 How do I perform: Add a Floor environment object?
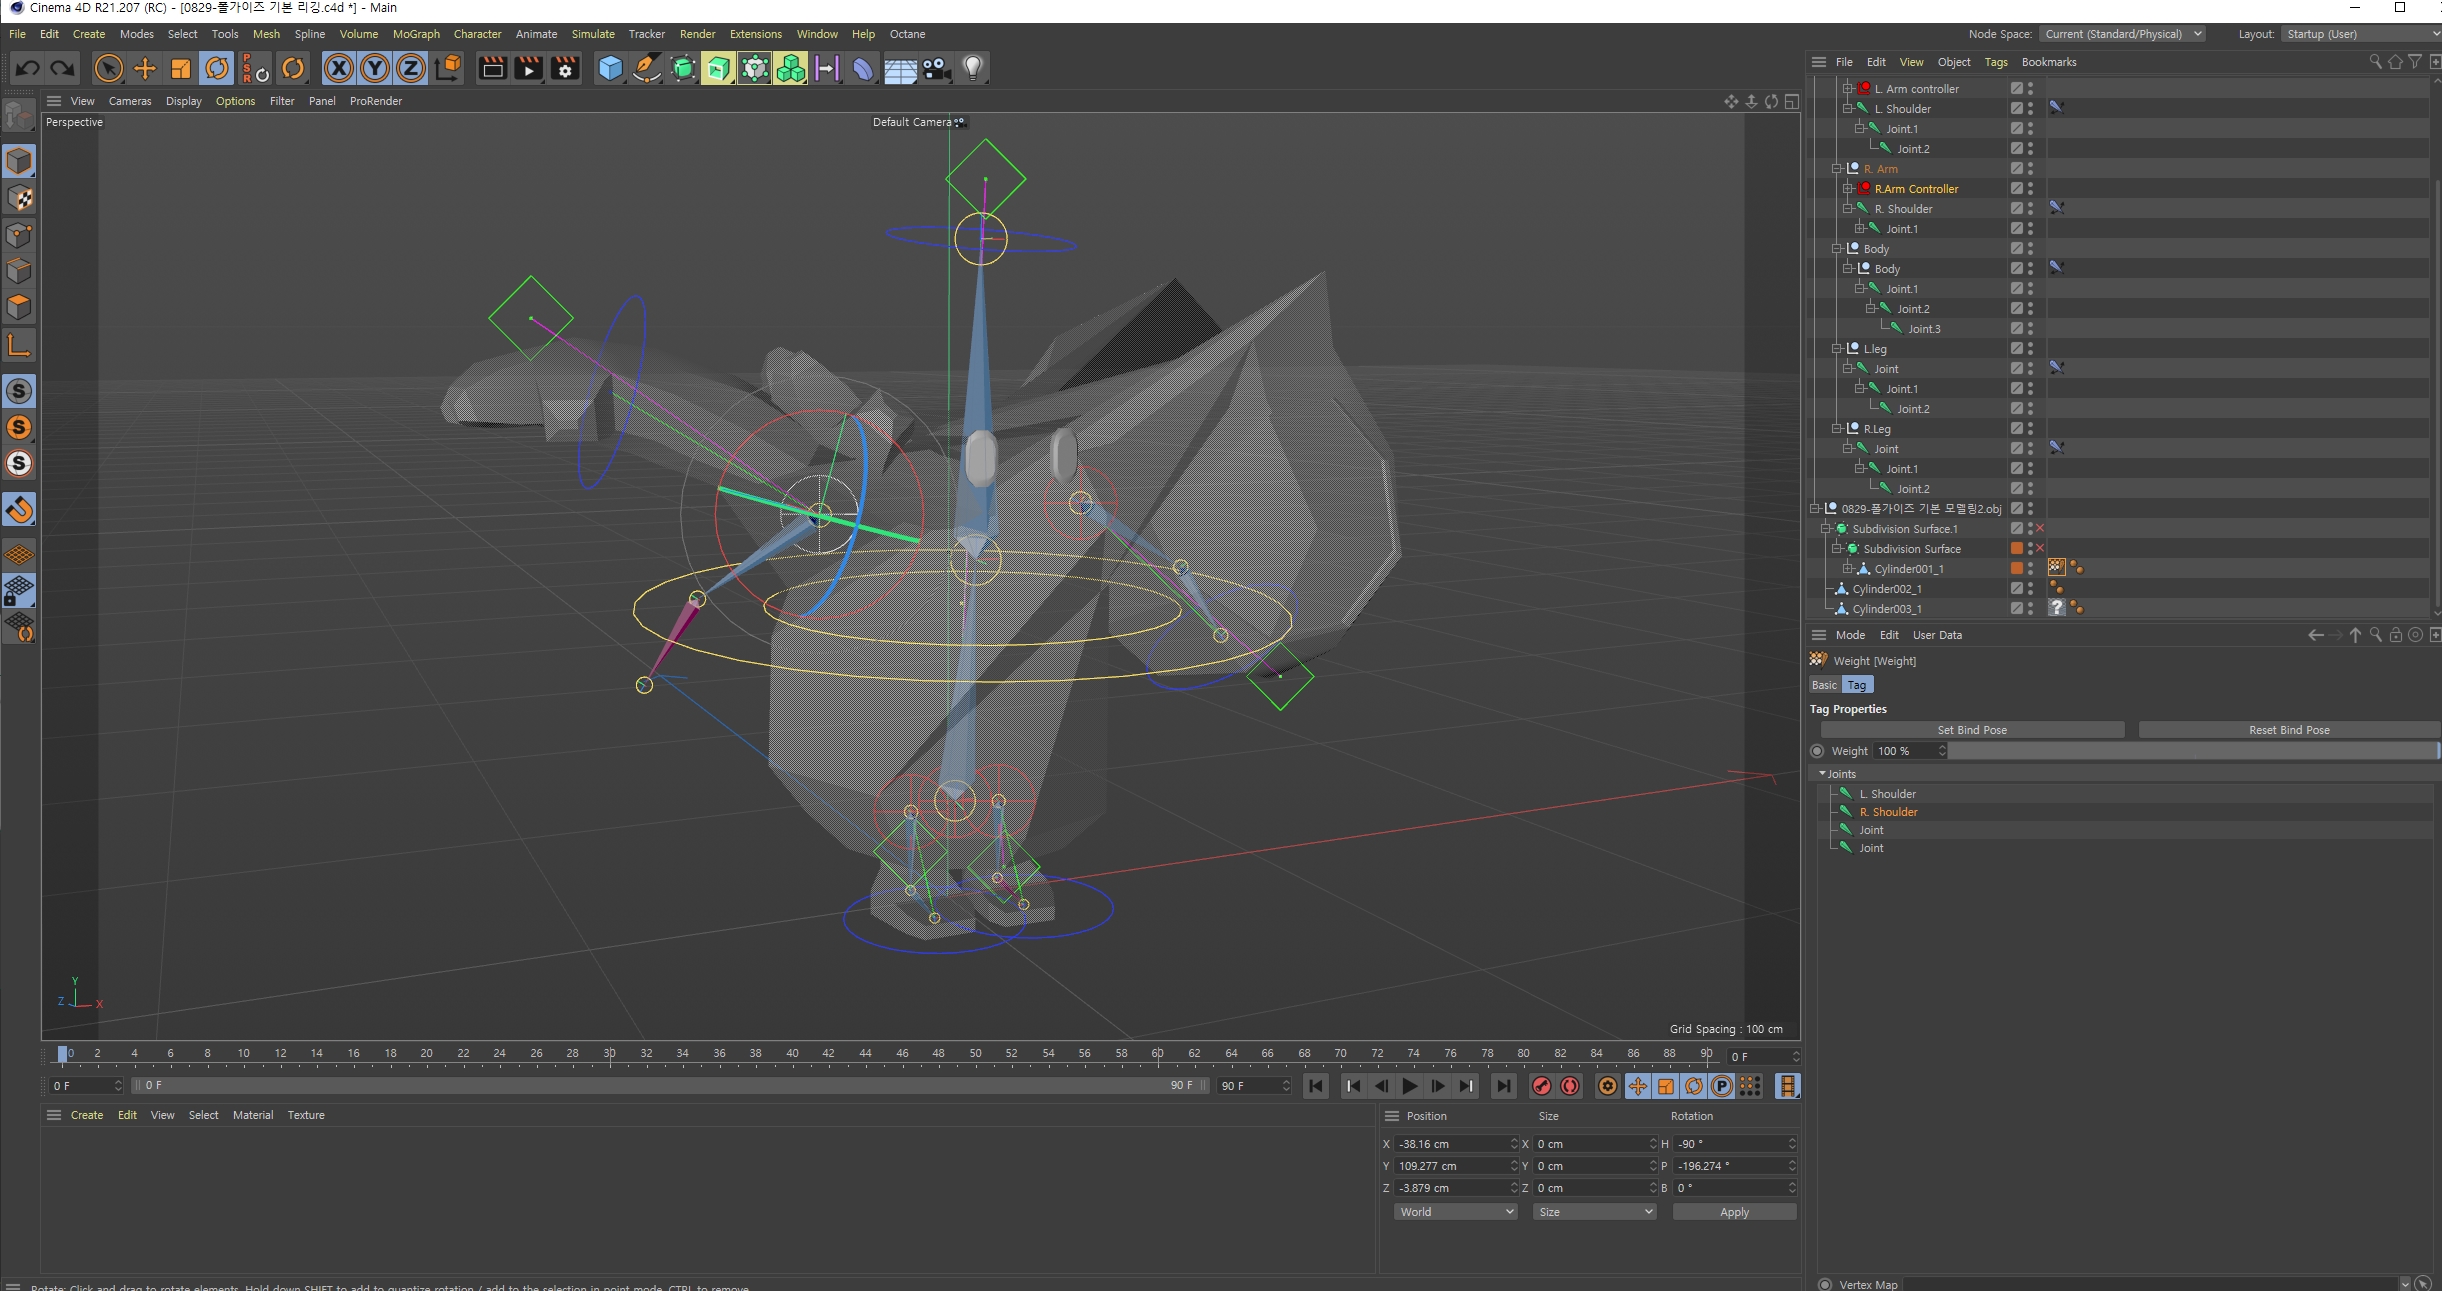(x=900, y=68)
